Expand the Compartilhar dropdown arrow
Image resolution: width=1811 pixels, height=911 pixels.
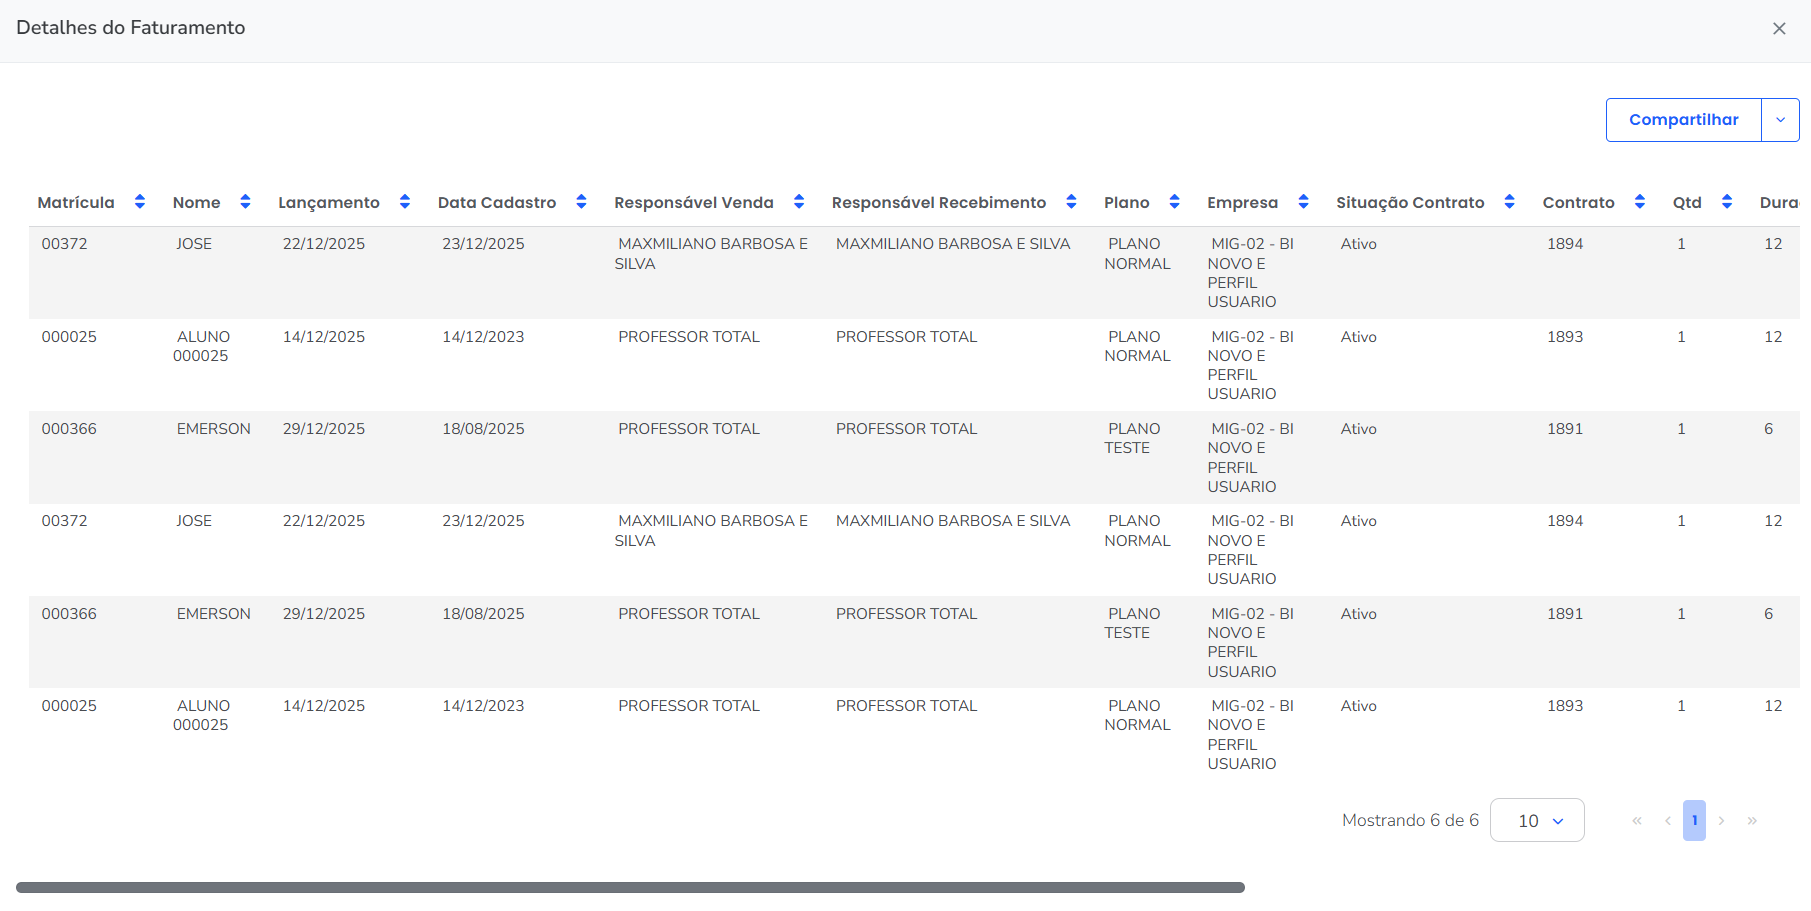1780,120
